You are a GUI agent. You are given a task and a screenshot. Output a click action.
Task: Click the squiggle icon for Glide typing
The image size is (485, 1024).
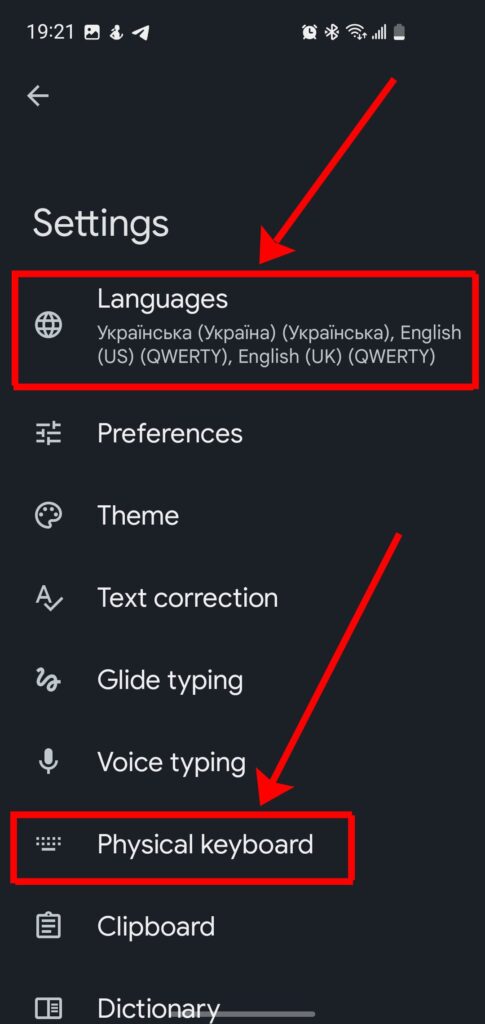click(x=48, y=680)
